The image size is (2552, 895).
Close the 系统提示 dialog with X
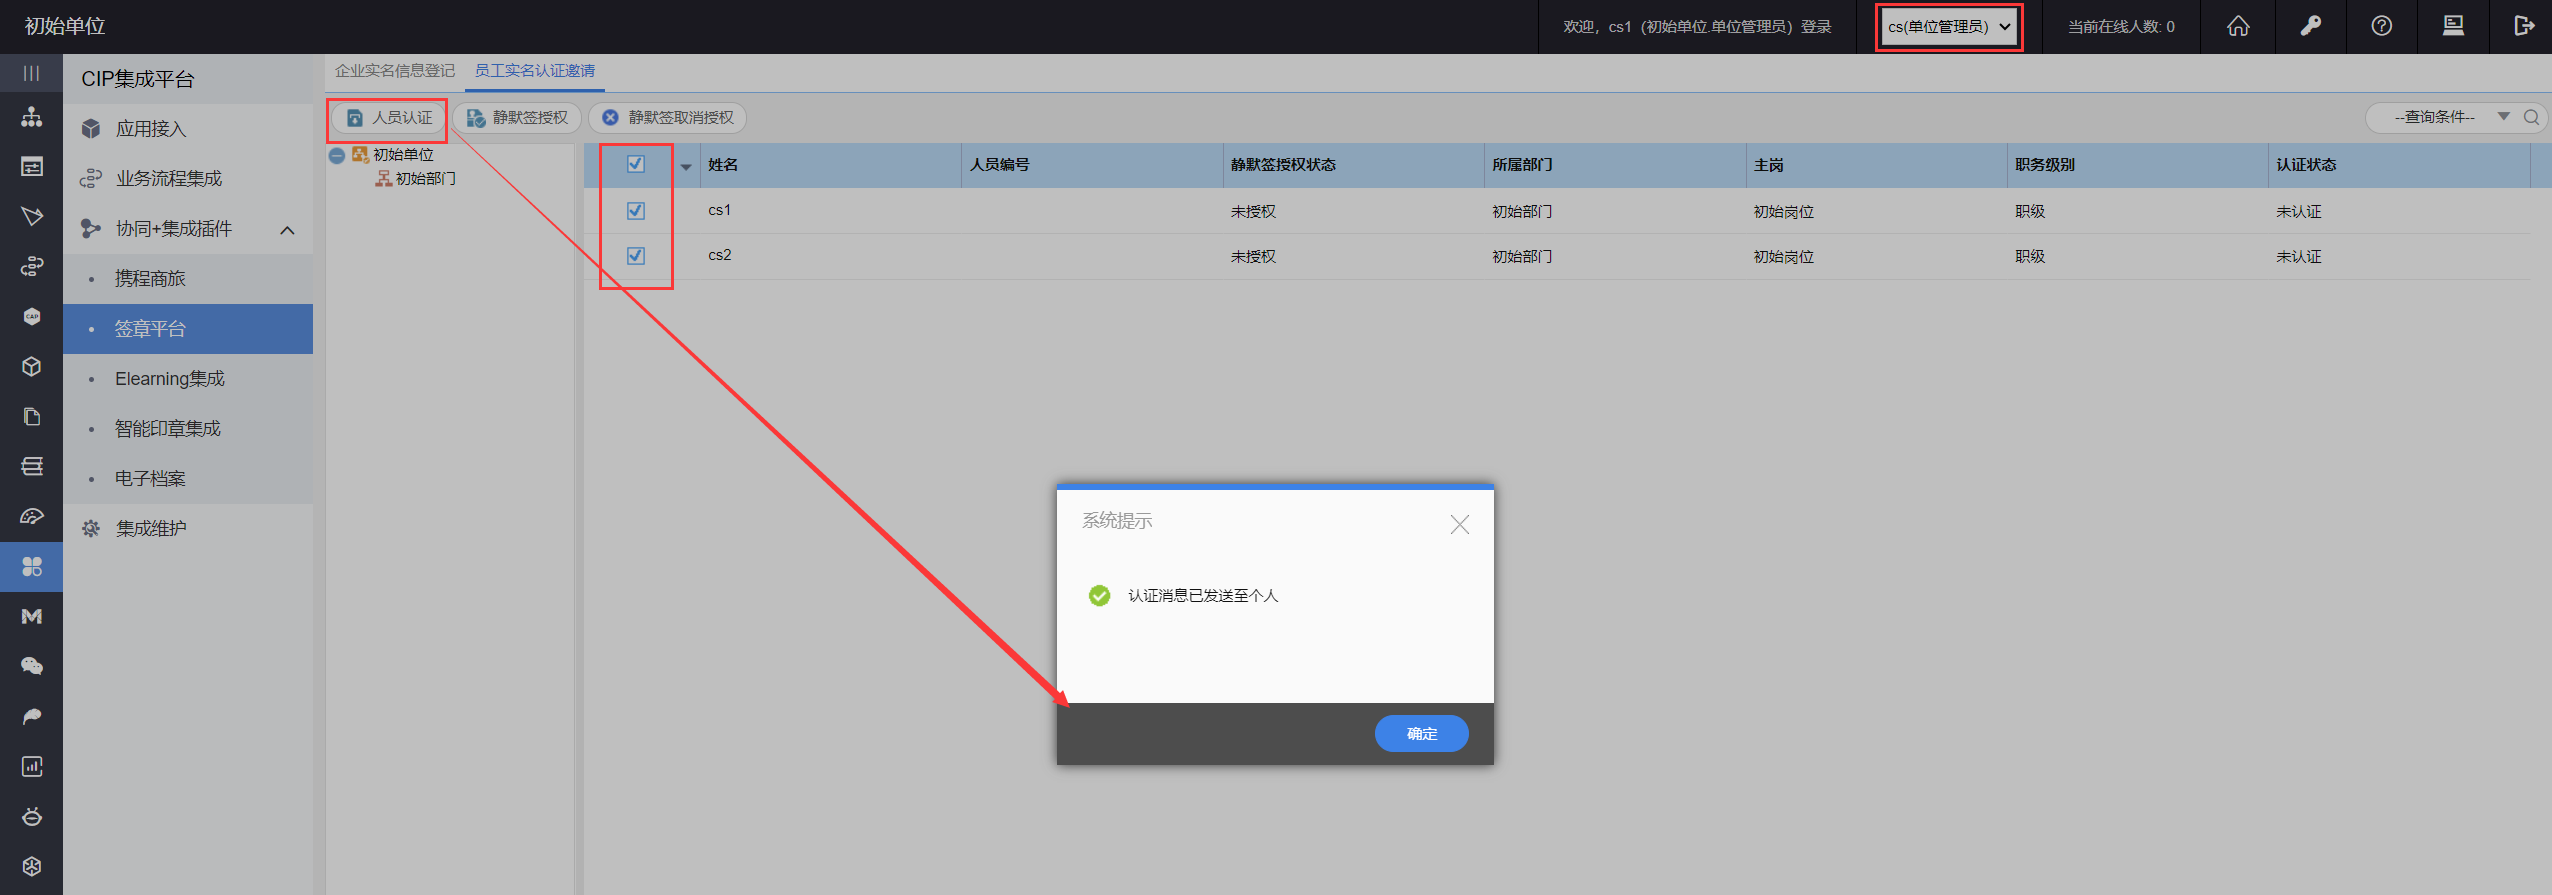[1460, 525]
